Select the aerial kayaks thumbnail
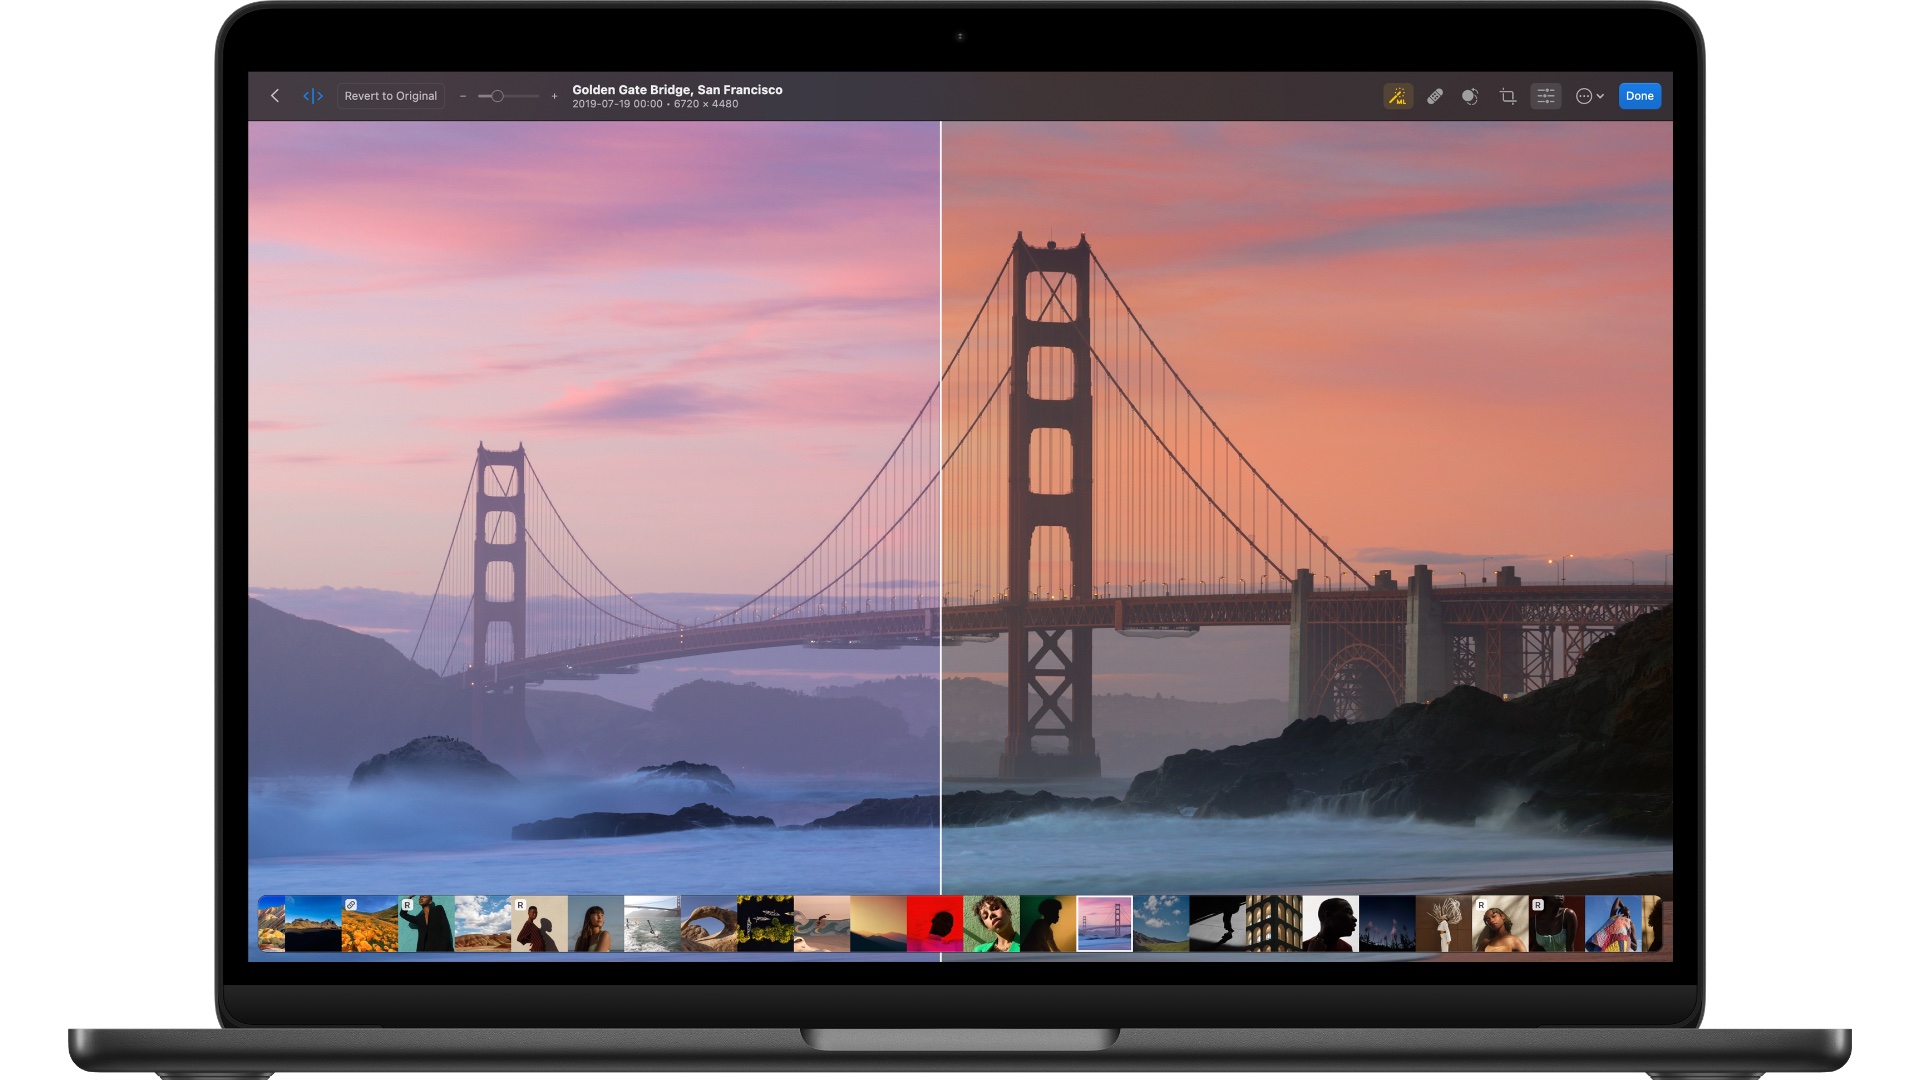The image size is (1920, 1080). pos(766,924)
